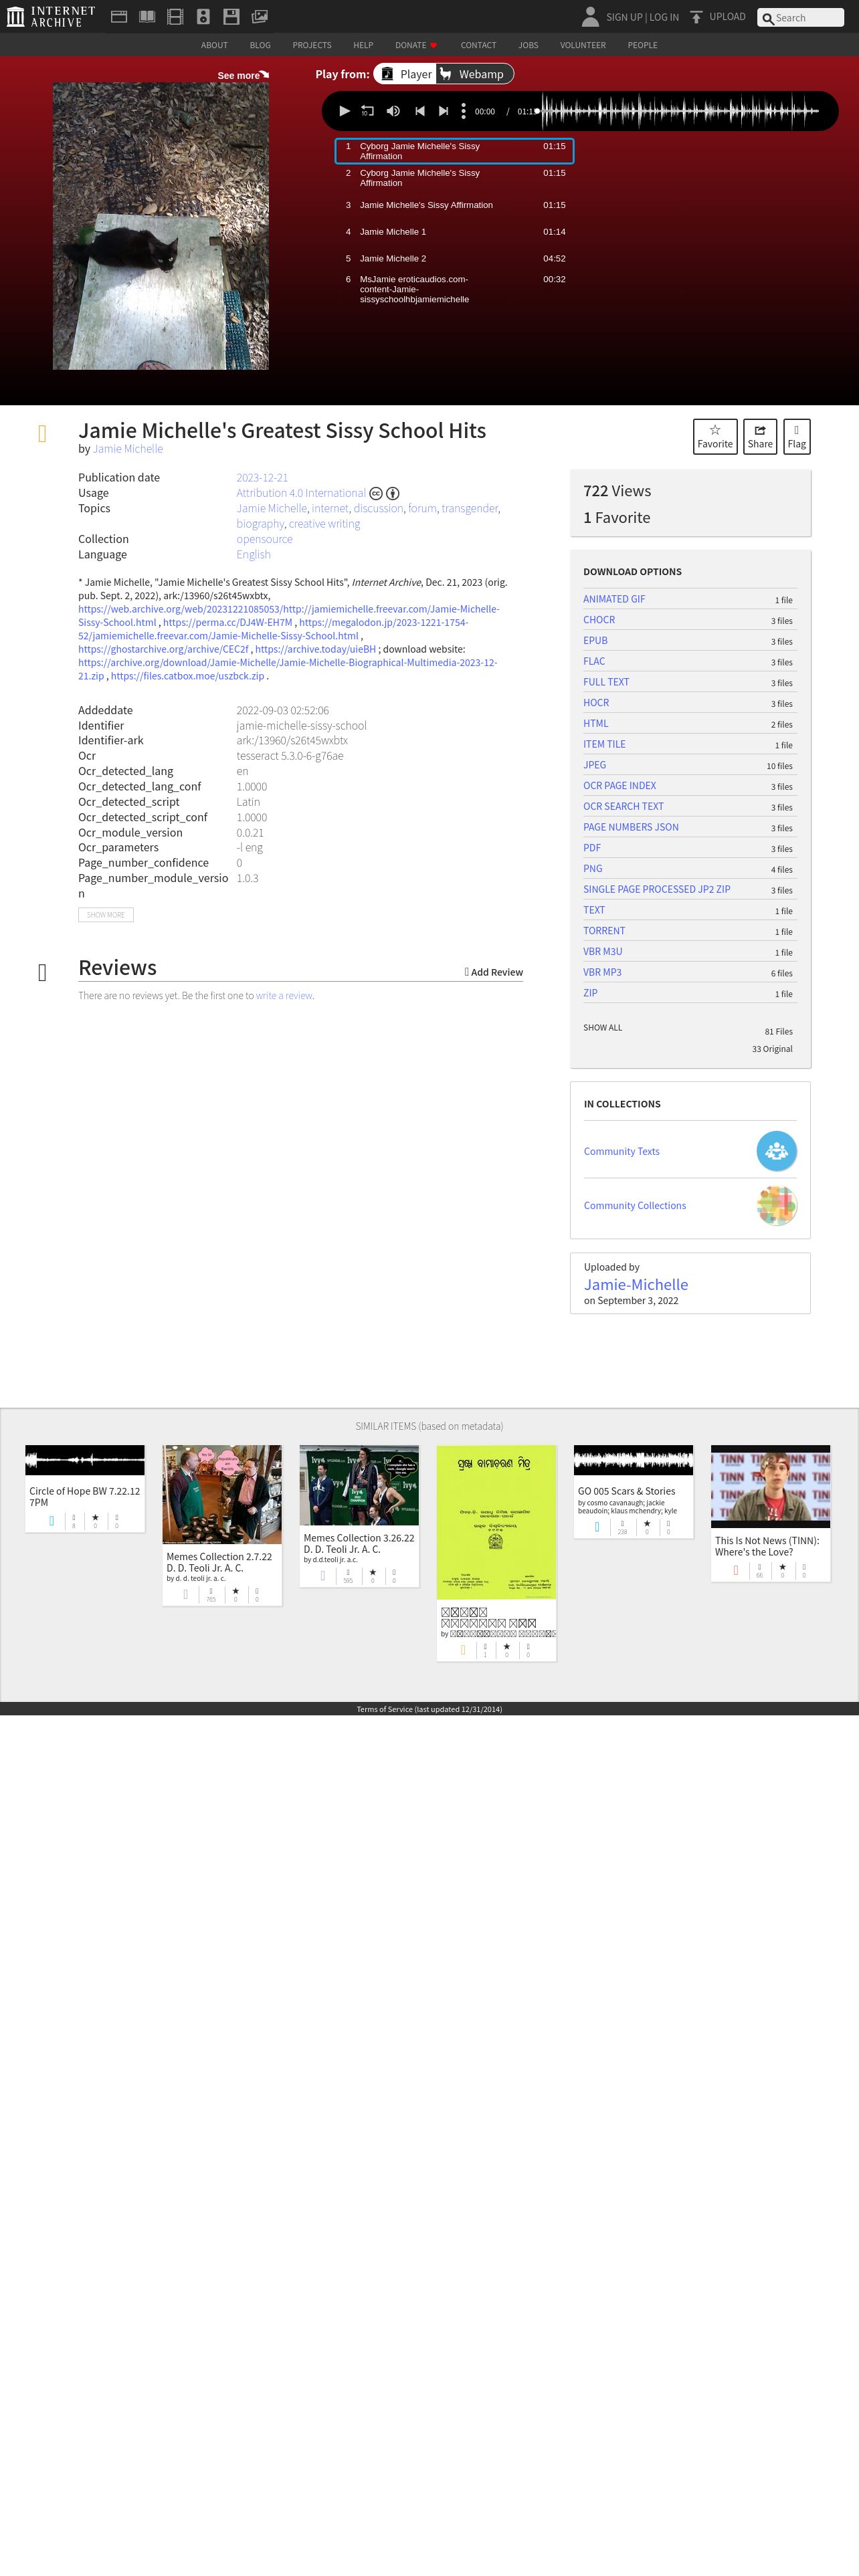Click Add Review
This screenshot has height=2576, width=859.
[494, 972]
